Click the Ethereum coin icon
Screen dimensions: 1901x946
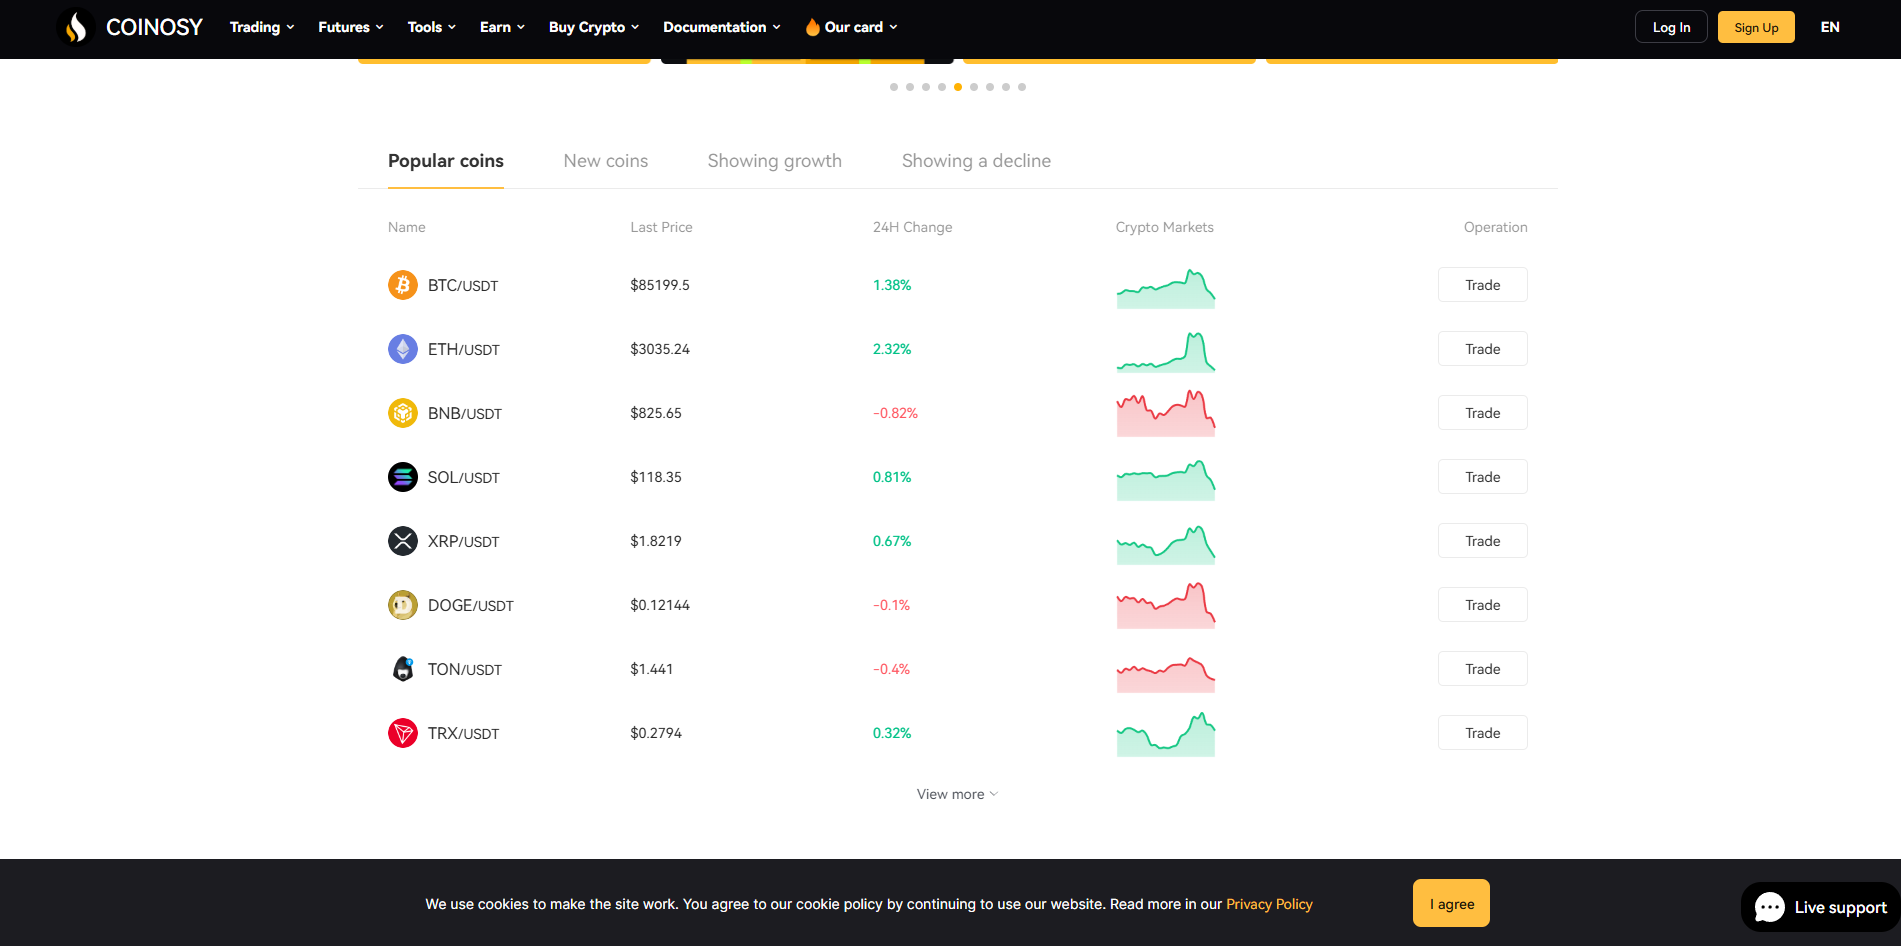402,349
